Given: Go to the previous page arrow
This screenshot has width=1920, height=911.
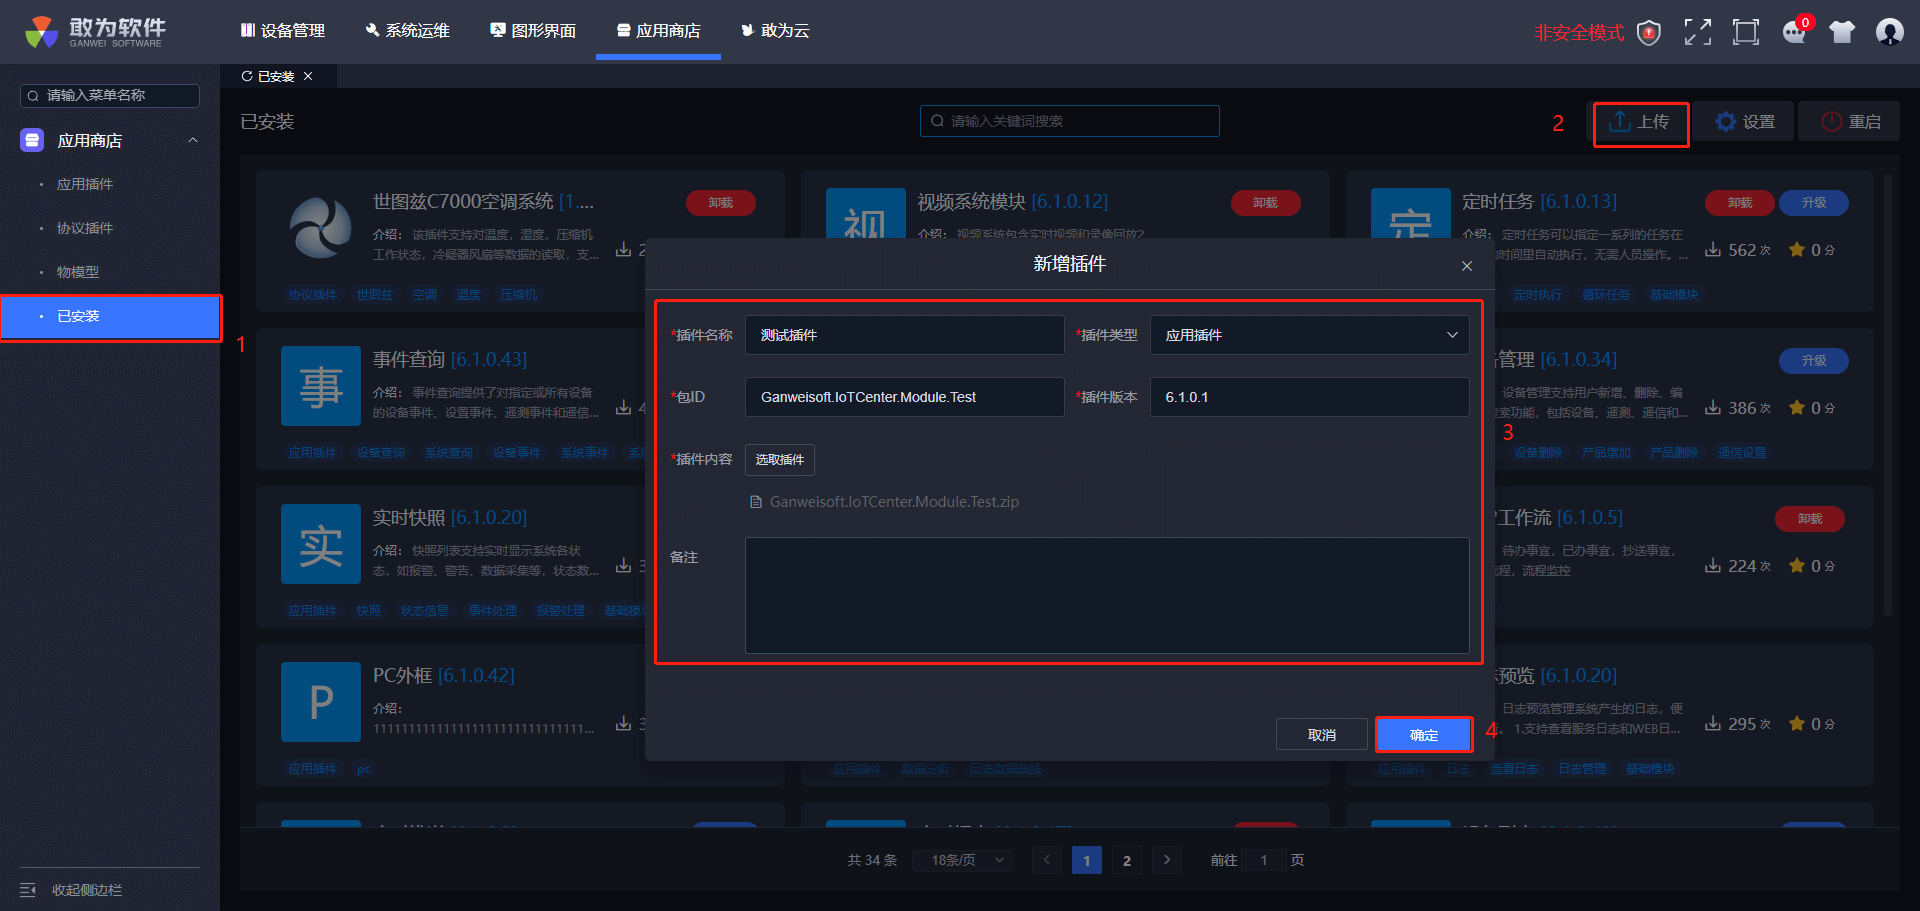Looking at the screenshot, I should (1047, 860).
